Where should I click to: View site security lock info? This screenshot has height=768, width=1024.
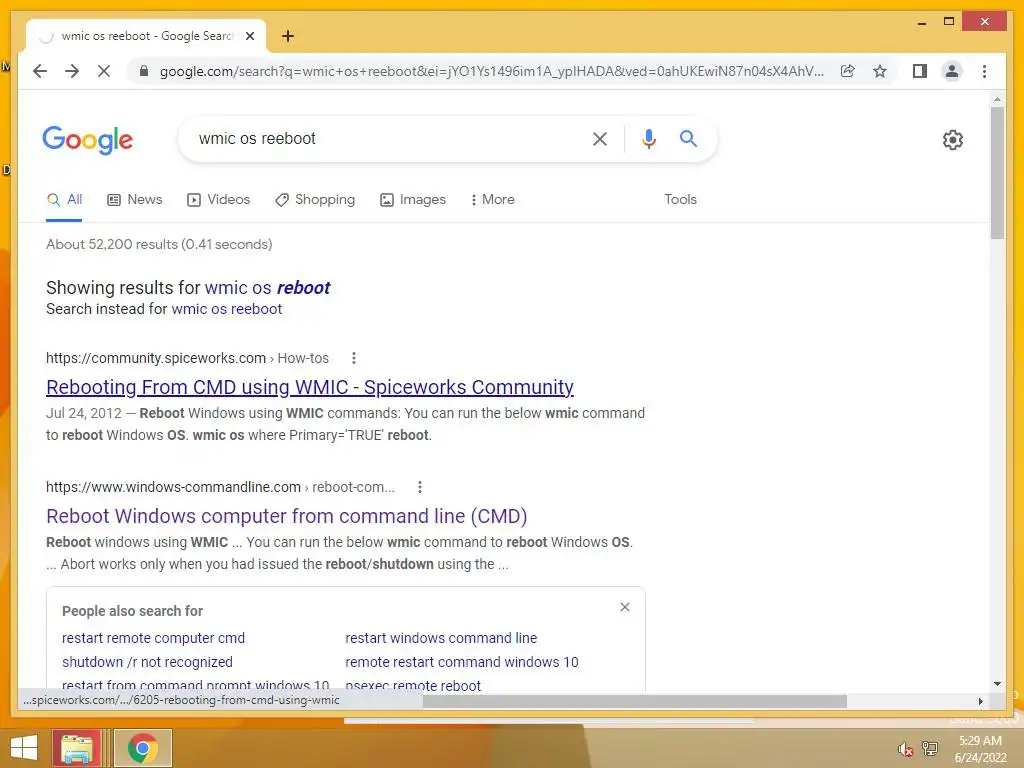pos(144,71)
